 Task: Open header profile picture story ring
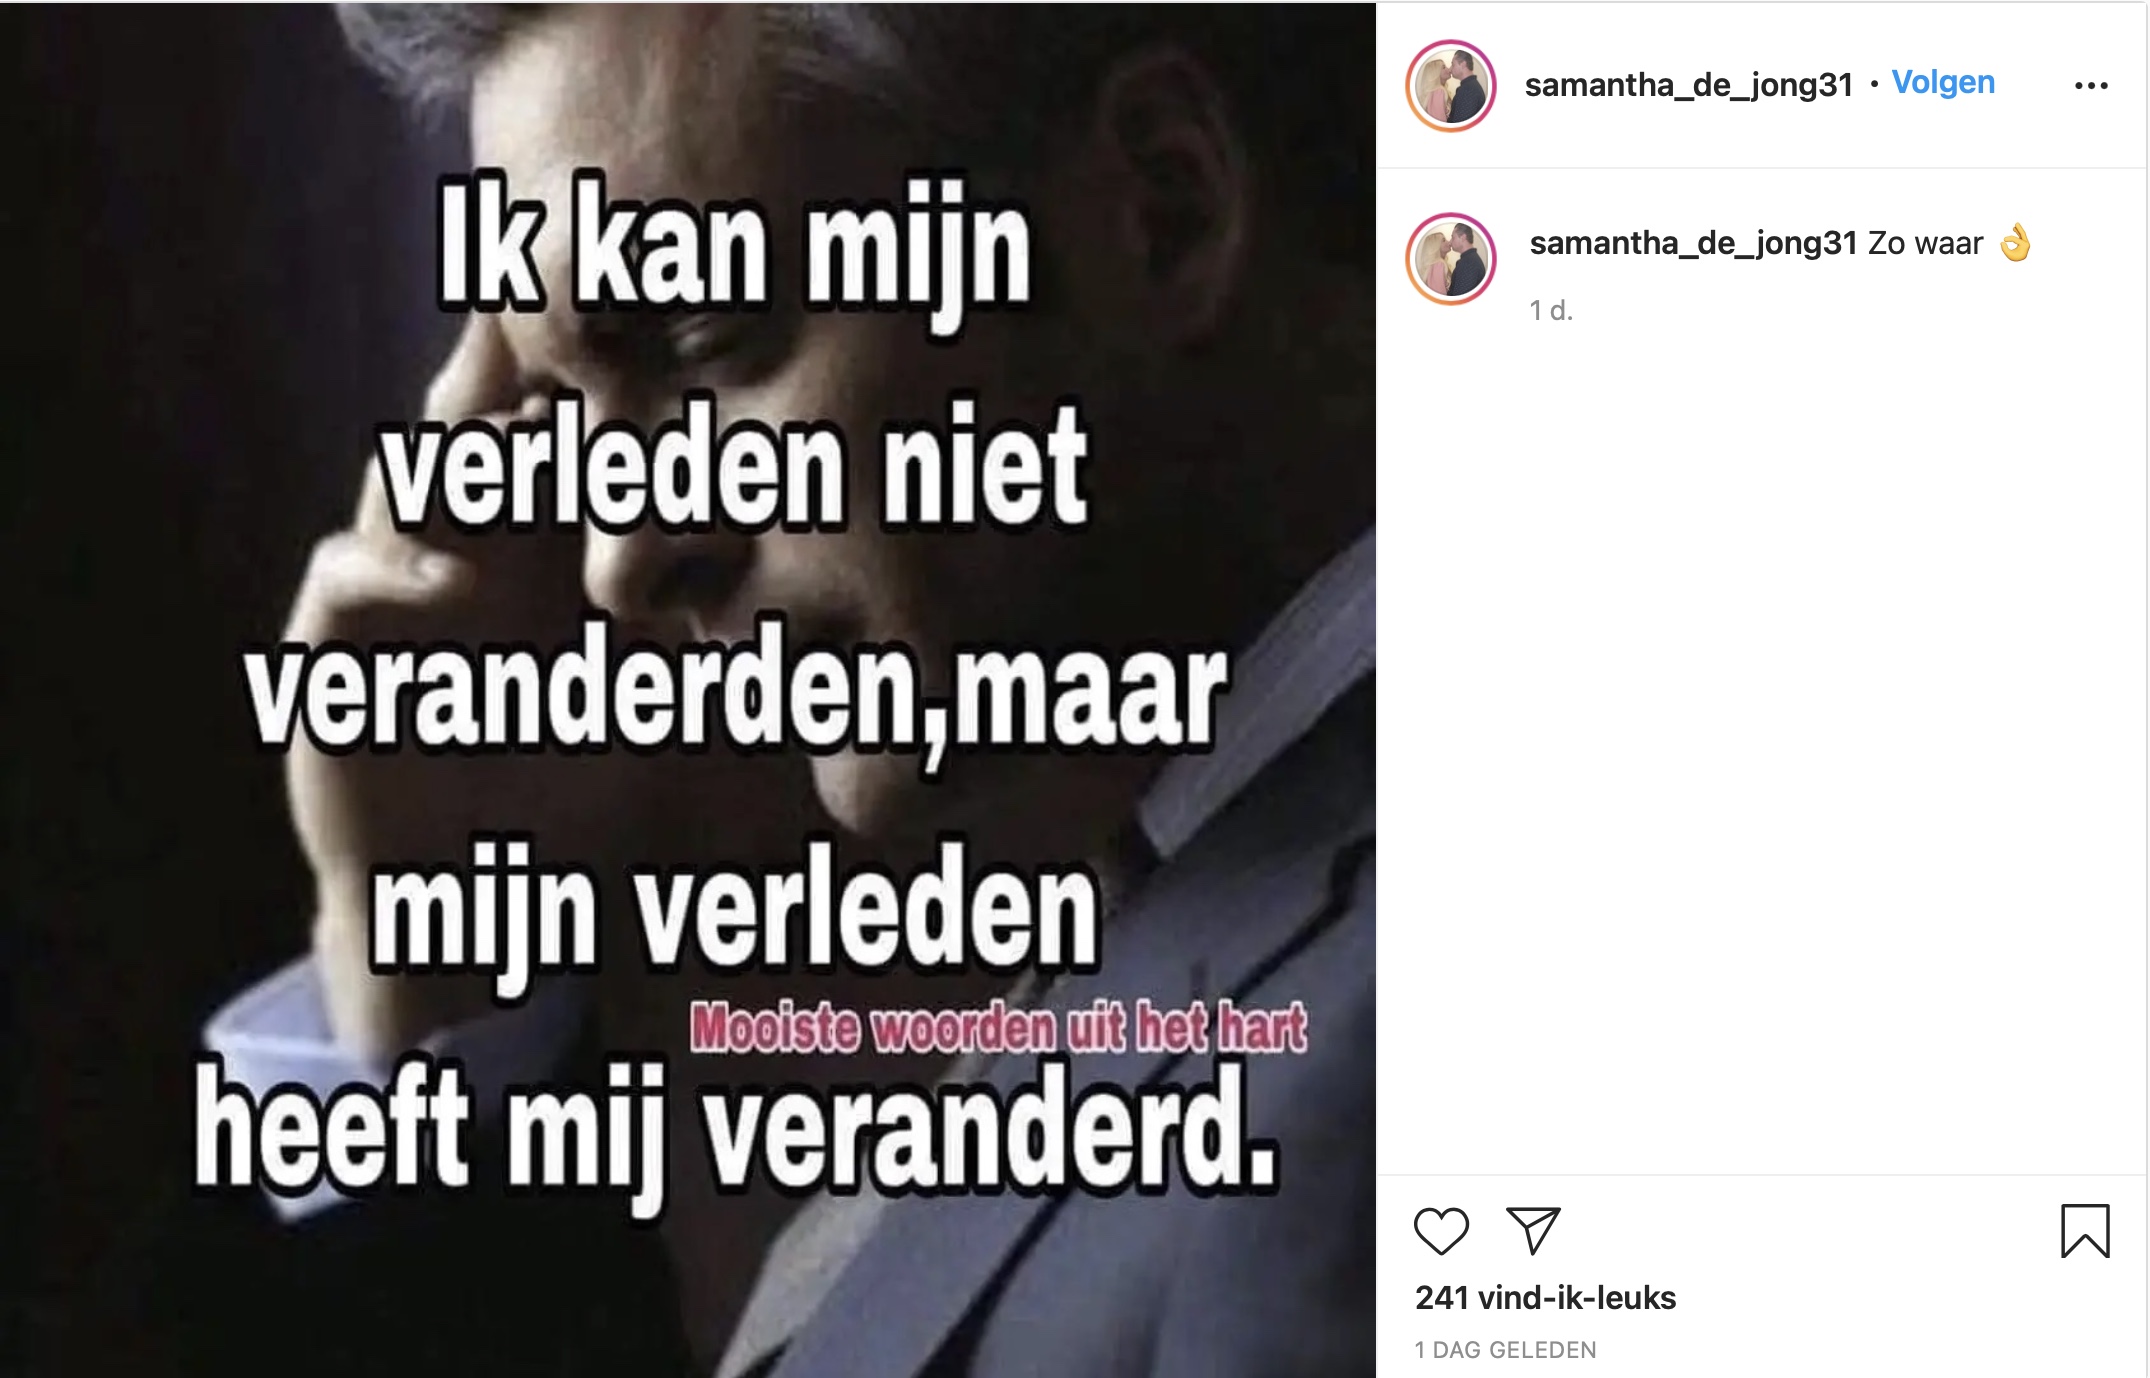[1451, 86]
